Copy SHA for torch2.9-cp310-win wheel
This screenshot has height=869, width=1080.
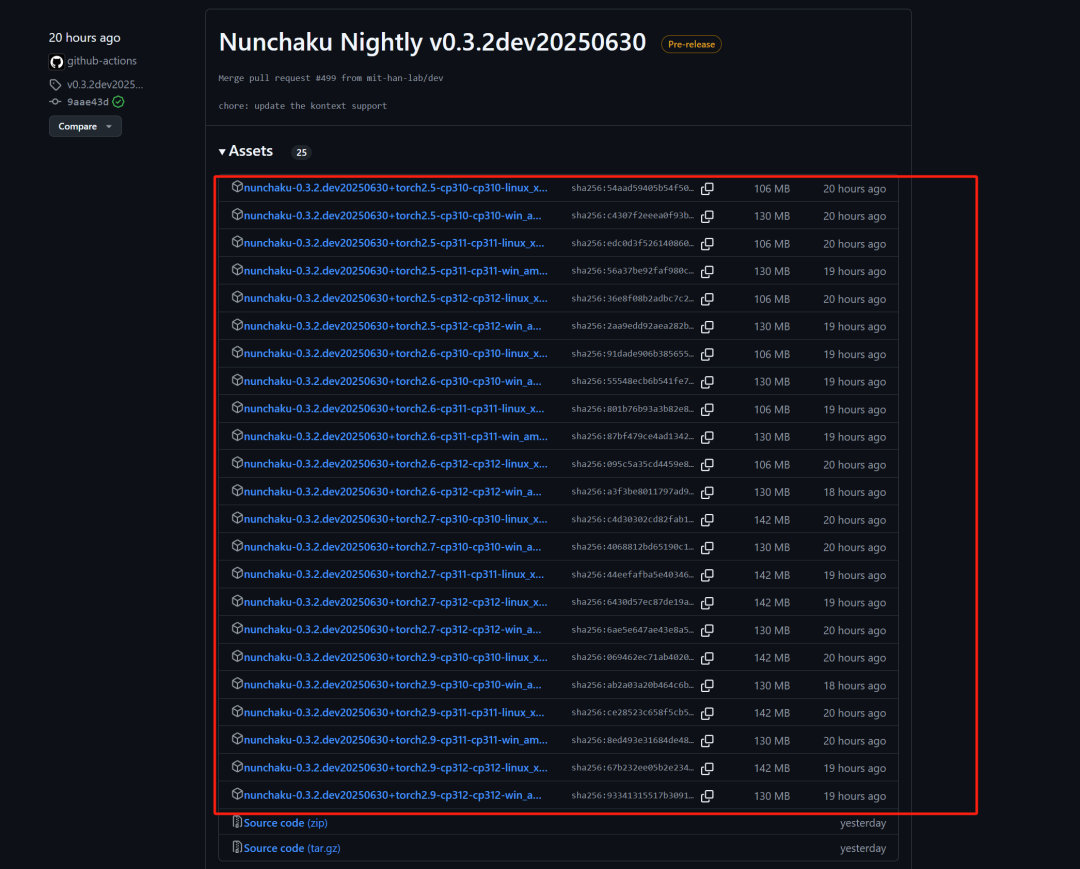tap(707, 685)
